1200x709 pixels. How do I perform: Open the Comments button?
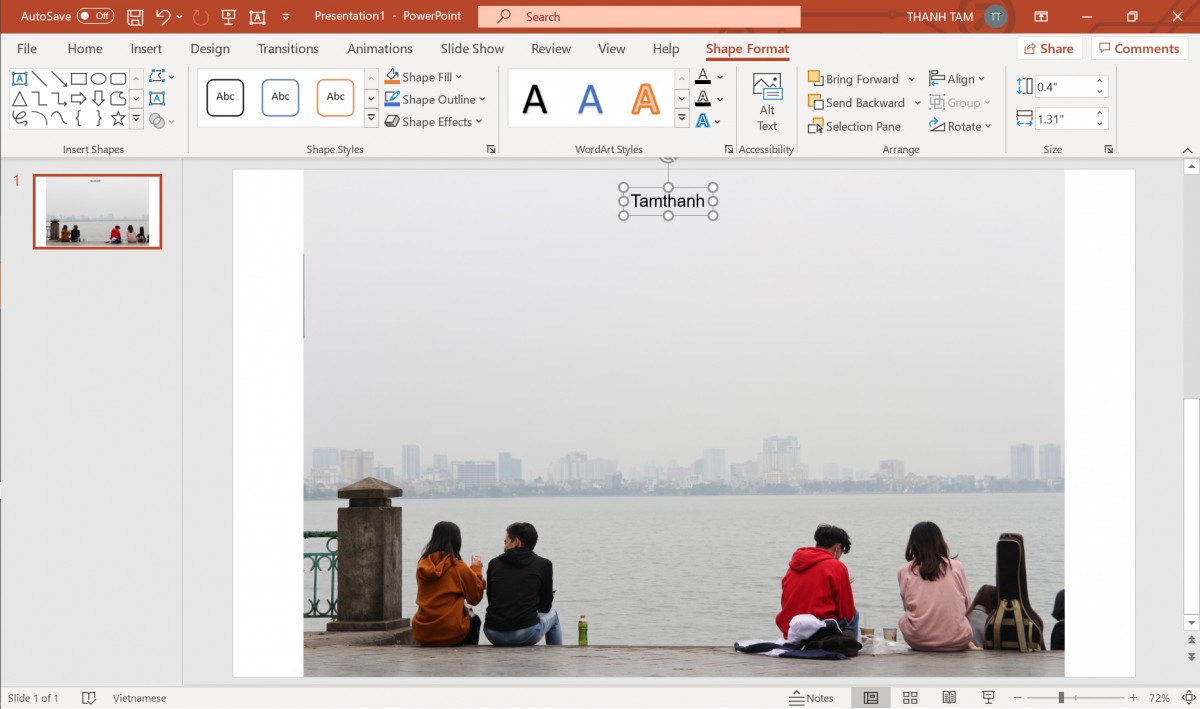point(1138,49)
